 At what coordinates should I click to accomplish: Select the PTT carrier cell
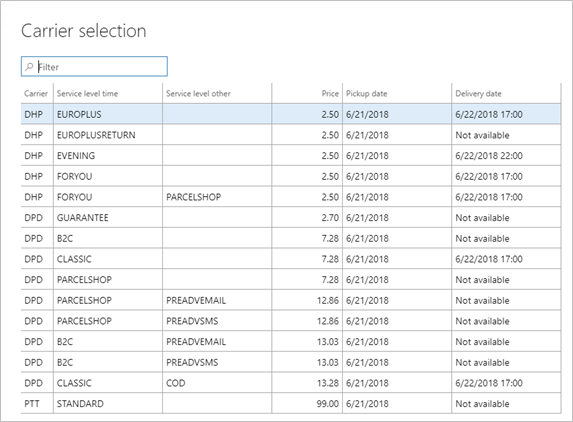[37, 404]
